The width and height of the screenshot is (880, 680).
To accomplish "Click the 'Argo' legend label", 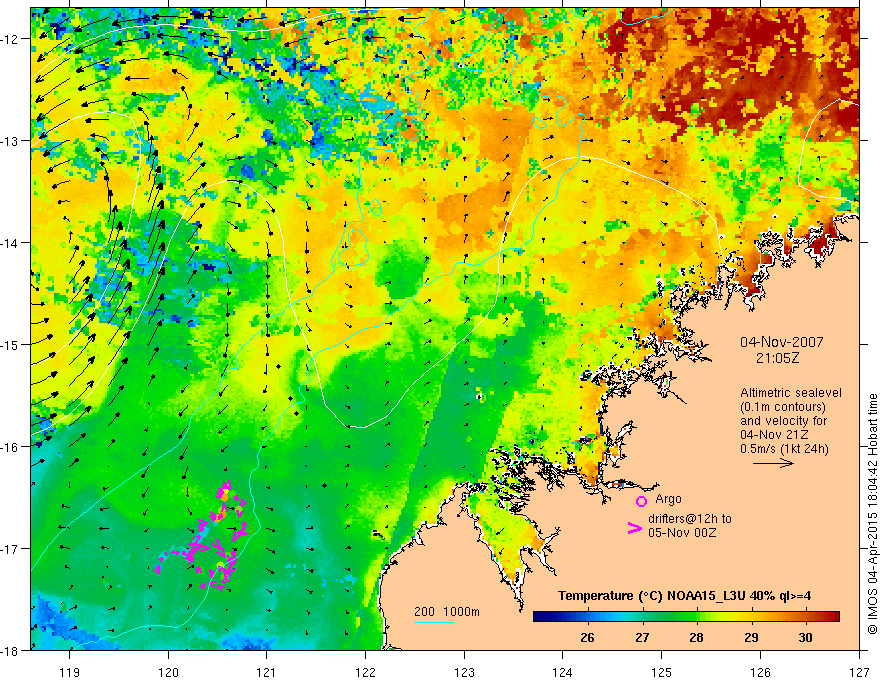I will coord(668,499).
